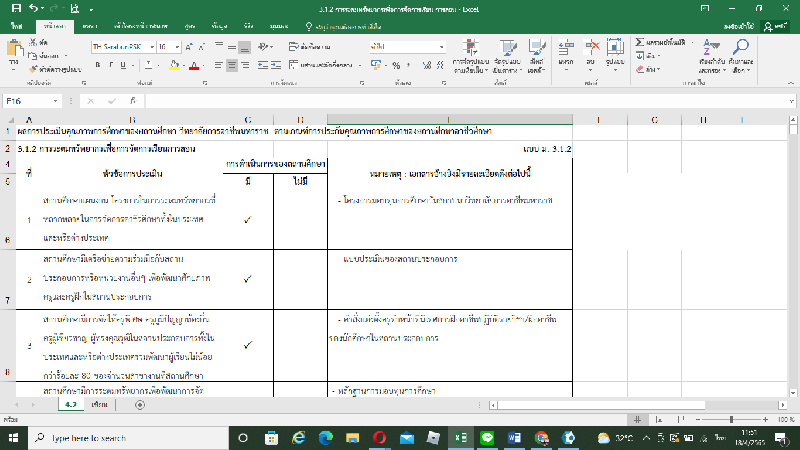The height and width of the screenshot is (450, 800).
Task: Click the Conditional Formatting icon
Action: (469, 52)
